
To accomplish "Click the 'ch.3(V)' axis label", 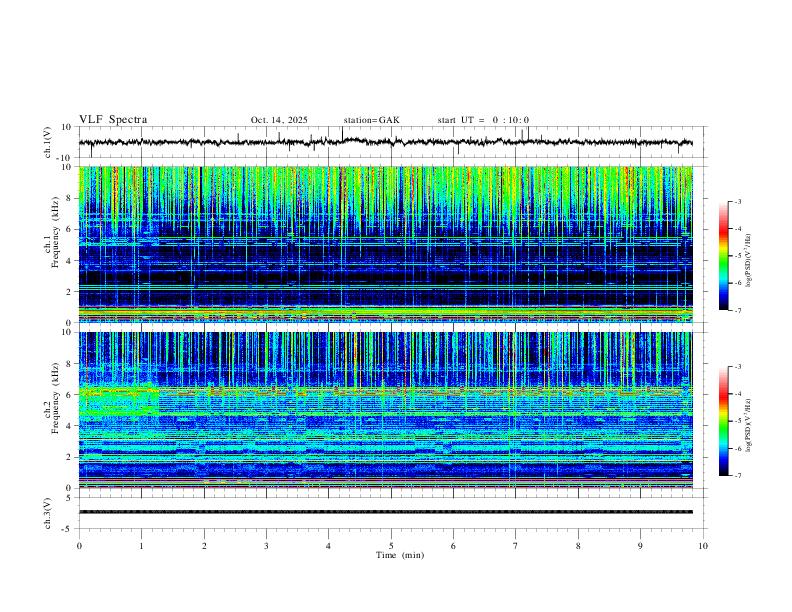I will pyautogui.click(x=48, y=513).
